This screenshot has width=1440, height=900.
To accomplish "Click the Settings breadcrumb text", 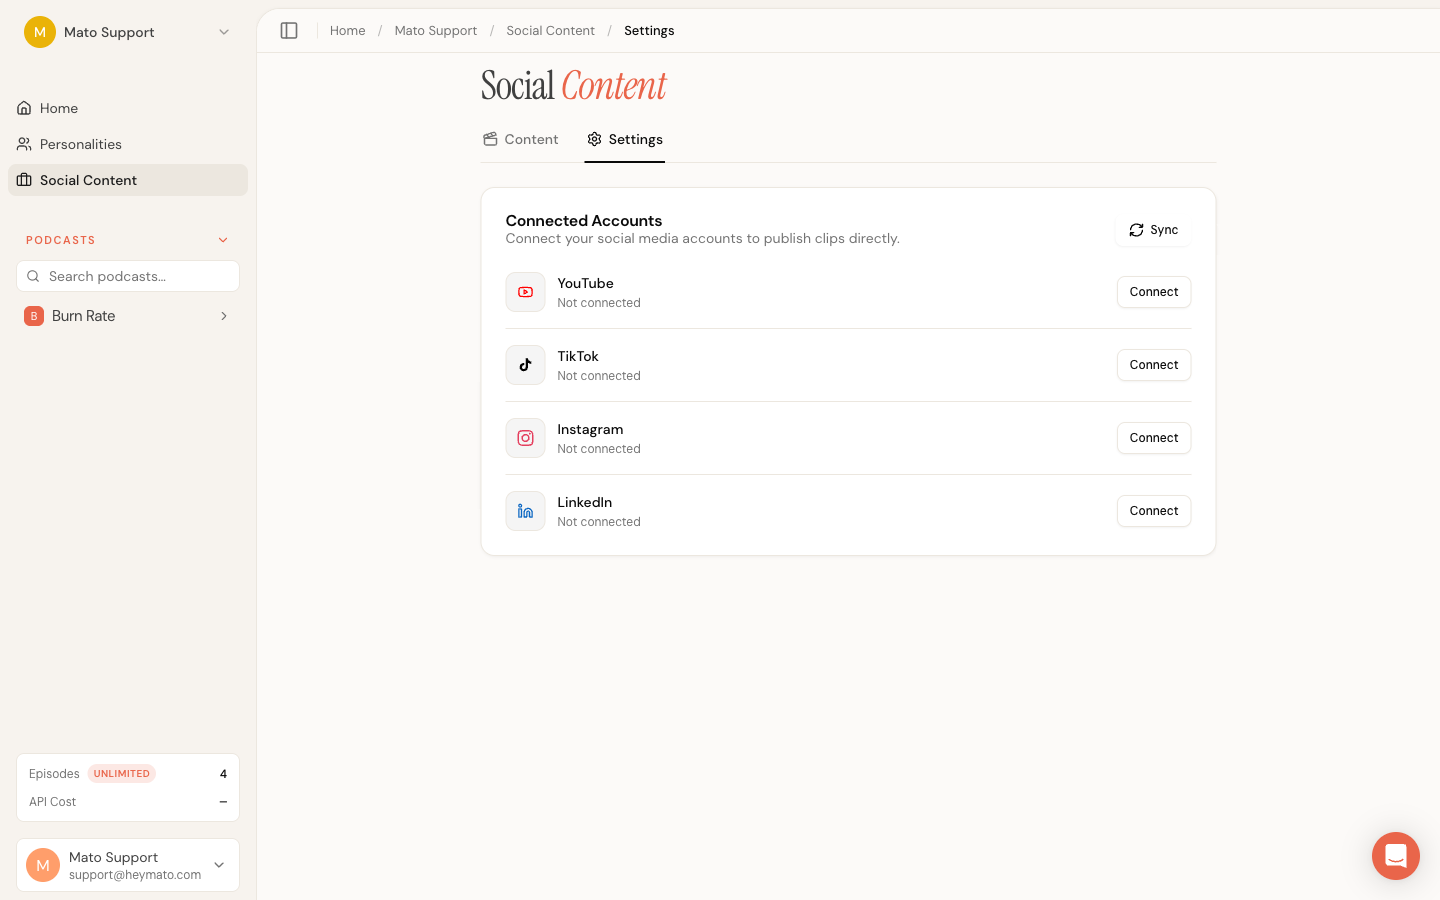I will coord(649,31).
